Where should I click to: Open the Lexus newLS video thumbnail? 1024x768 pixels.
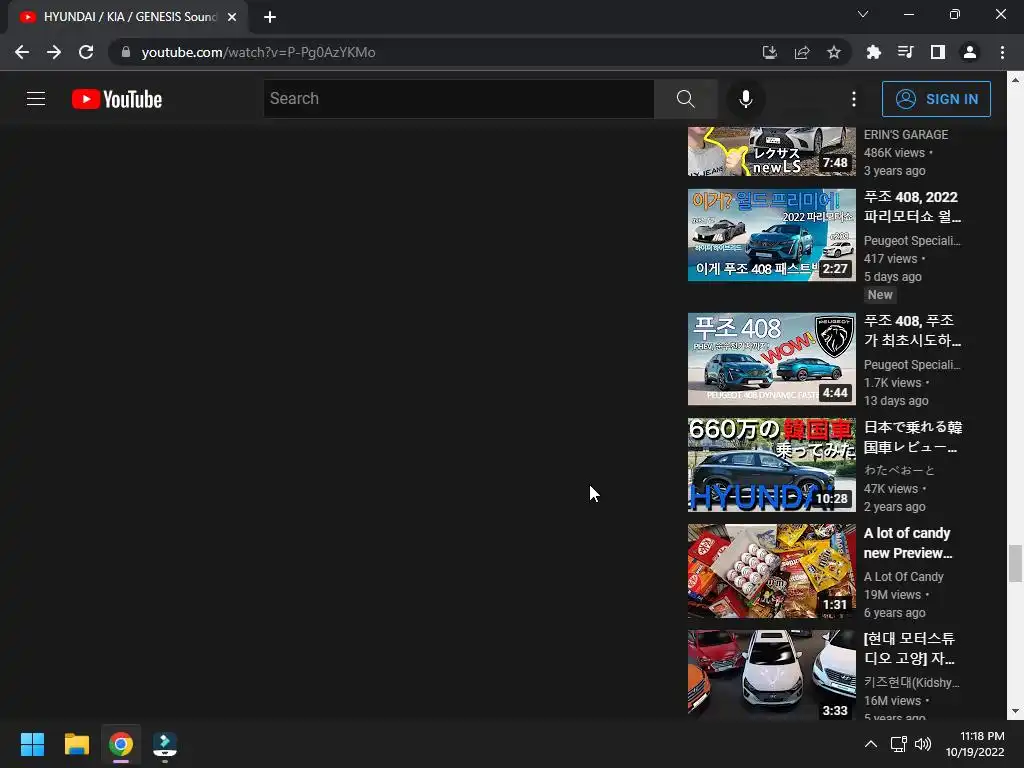tap(771, 151)
